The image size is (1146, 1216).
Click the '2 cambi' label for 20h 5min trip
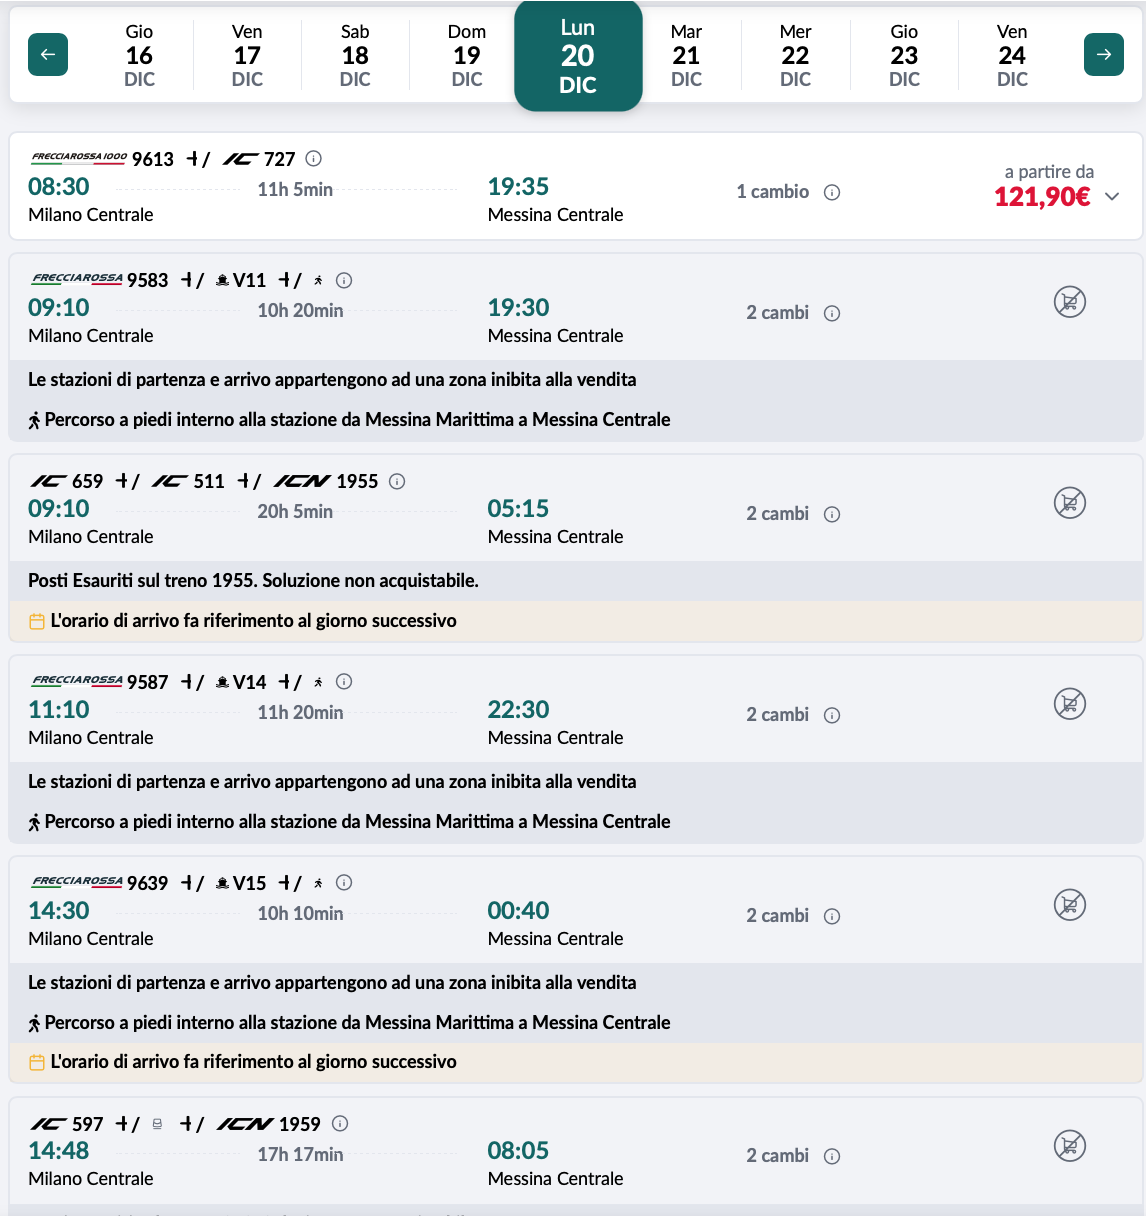(777, 513)
